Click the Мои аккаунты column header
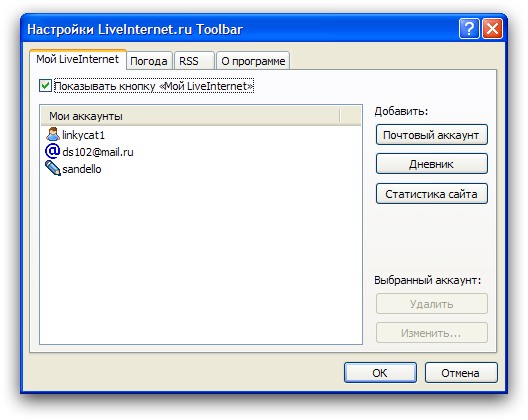Screen dimensions: 528x420 point(190,116)
